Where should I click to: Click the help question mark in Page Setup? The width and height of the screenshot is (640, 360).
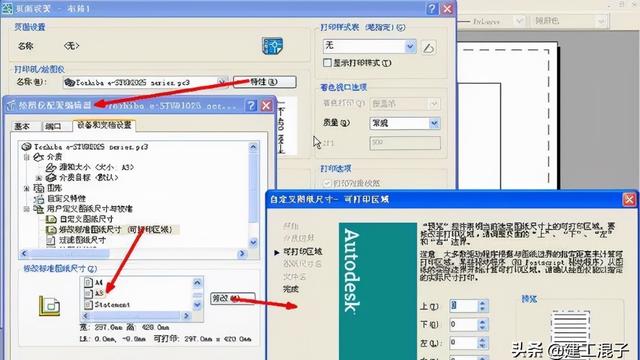coord(432,8)
